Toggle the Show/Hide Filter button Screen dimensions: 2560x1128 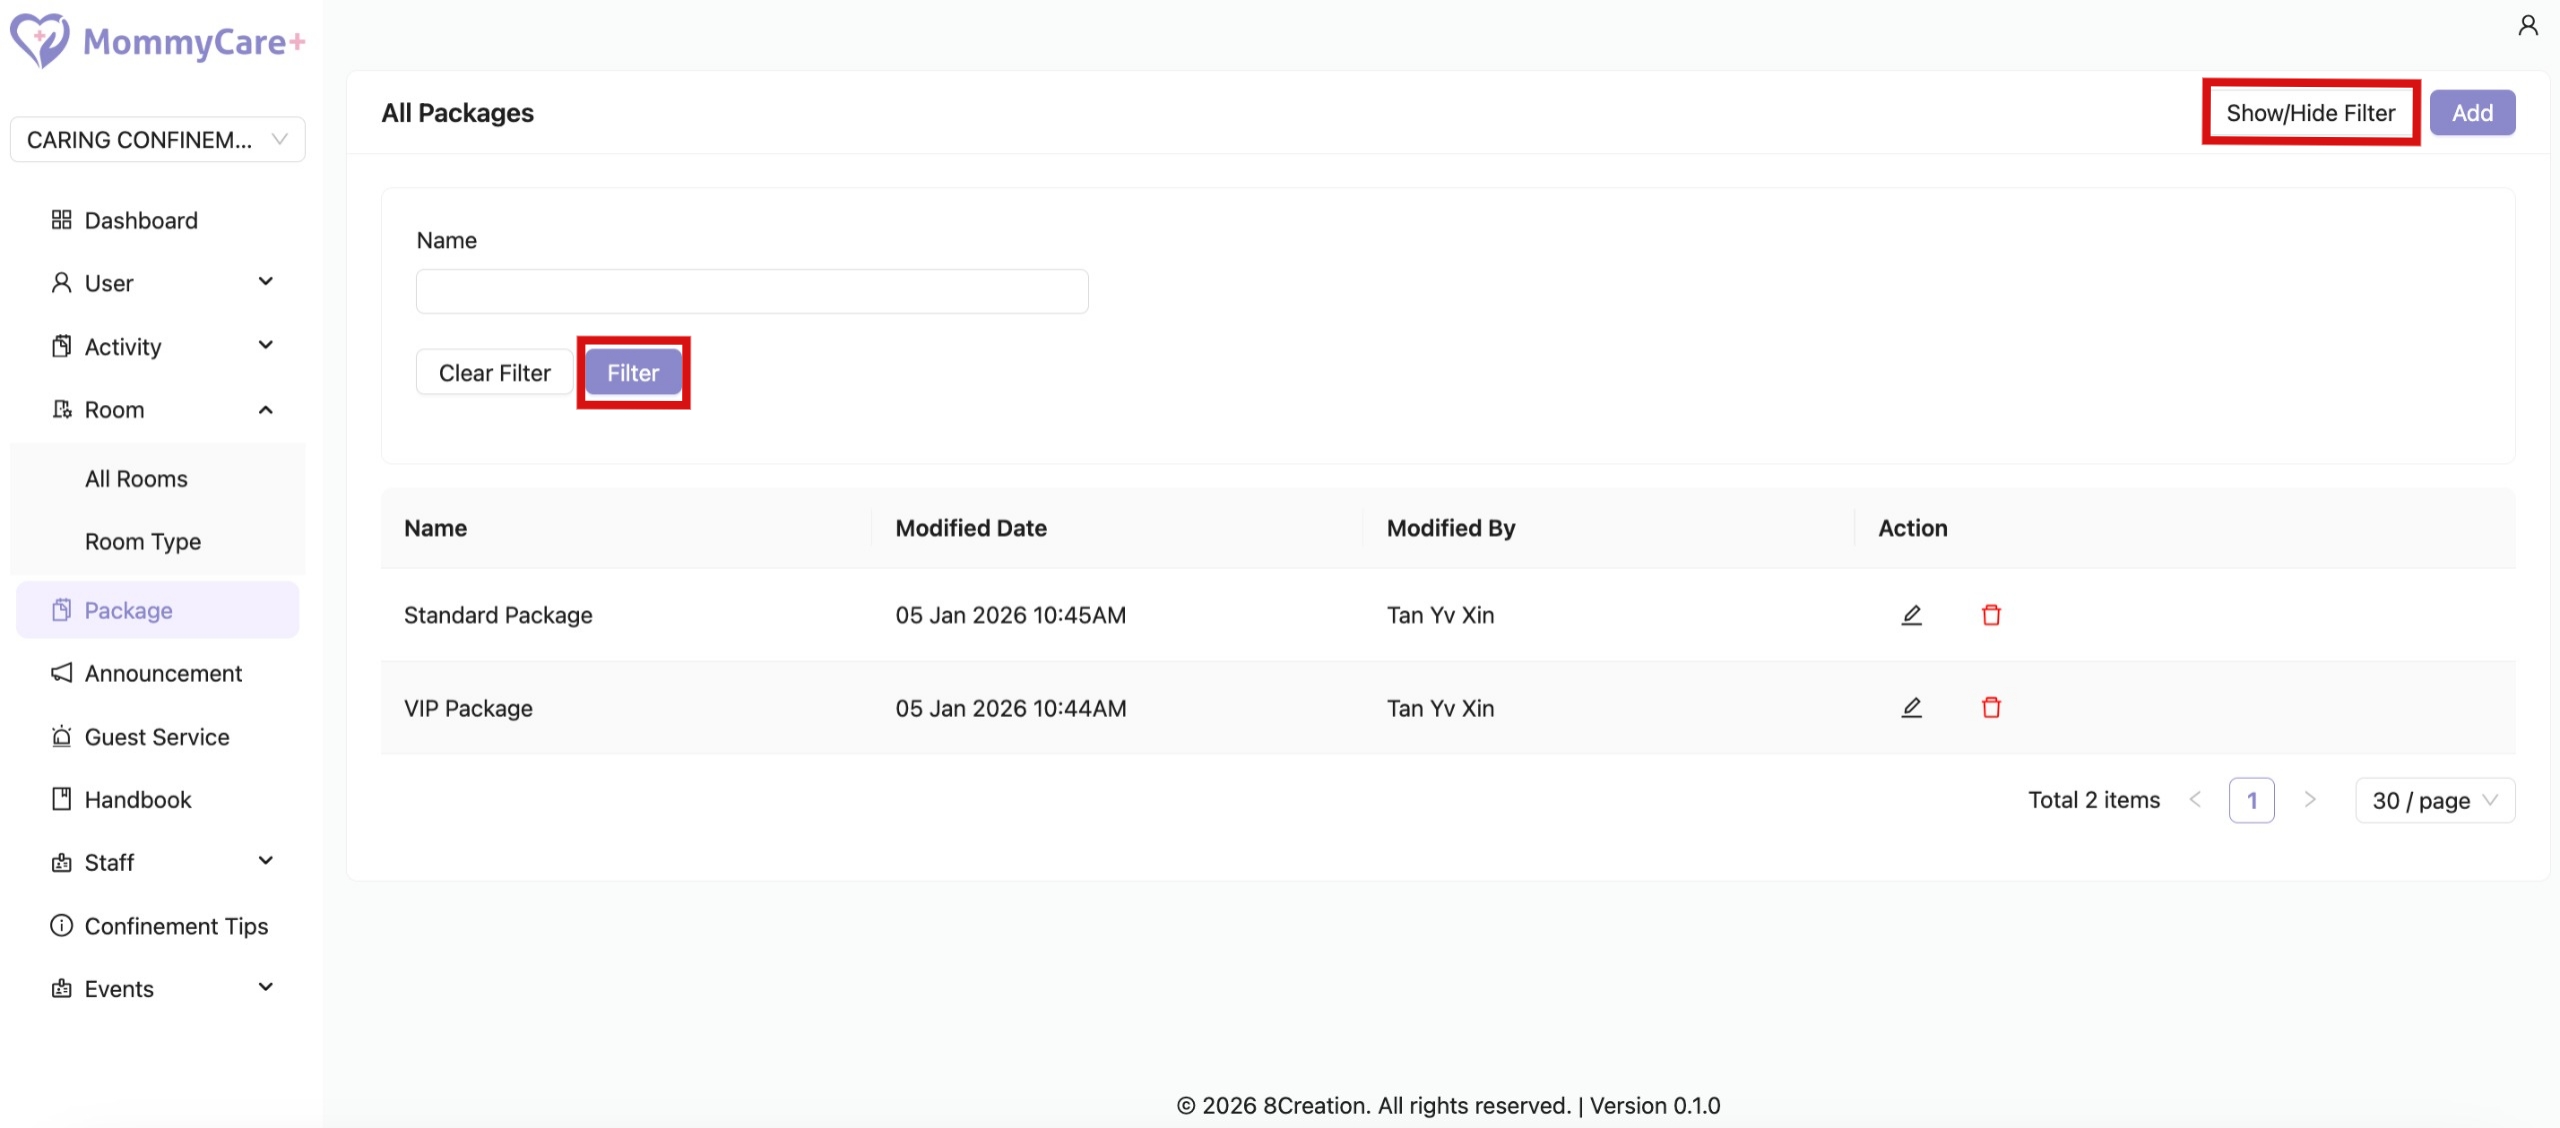coord(2310,113)
